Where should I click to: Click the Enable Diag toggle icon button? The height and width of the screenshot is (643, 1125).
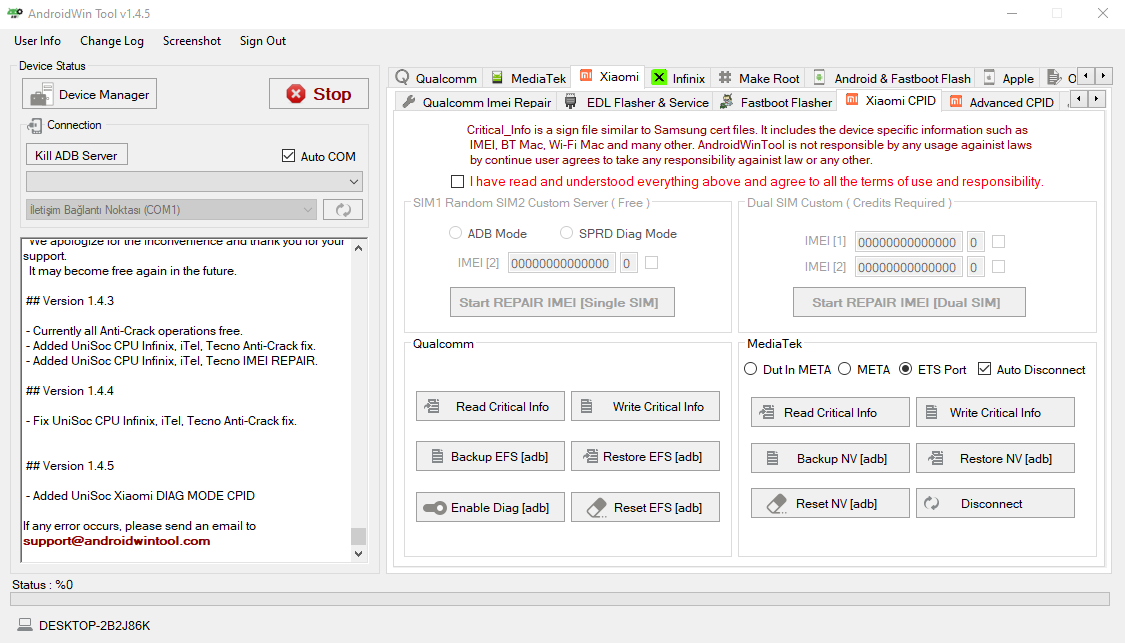(x=490, y=507)
